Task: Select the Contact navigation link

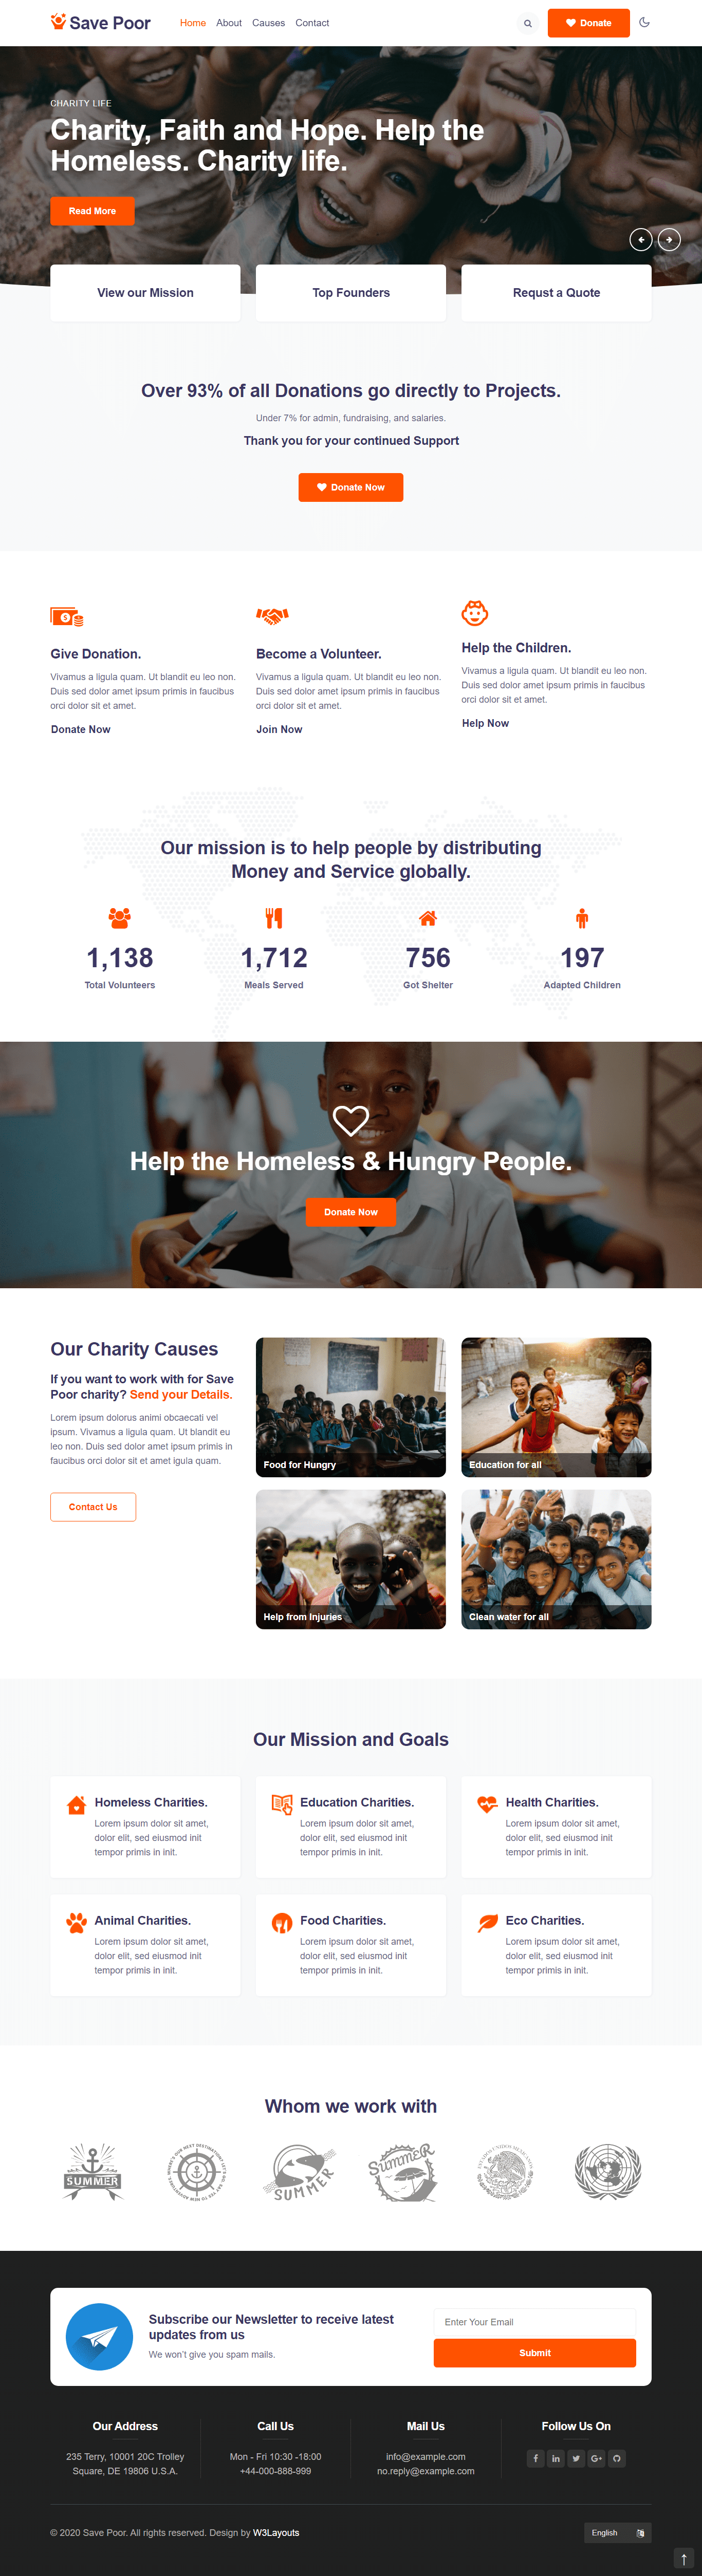Action: pos(312,23)
